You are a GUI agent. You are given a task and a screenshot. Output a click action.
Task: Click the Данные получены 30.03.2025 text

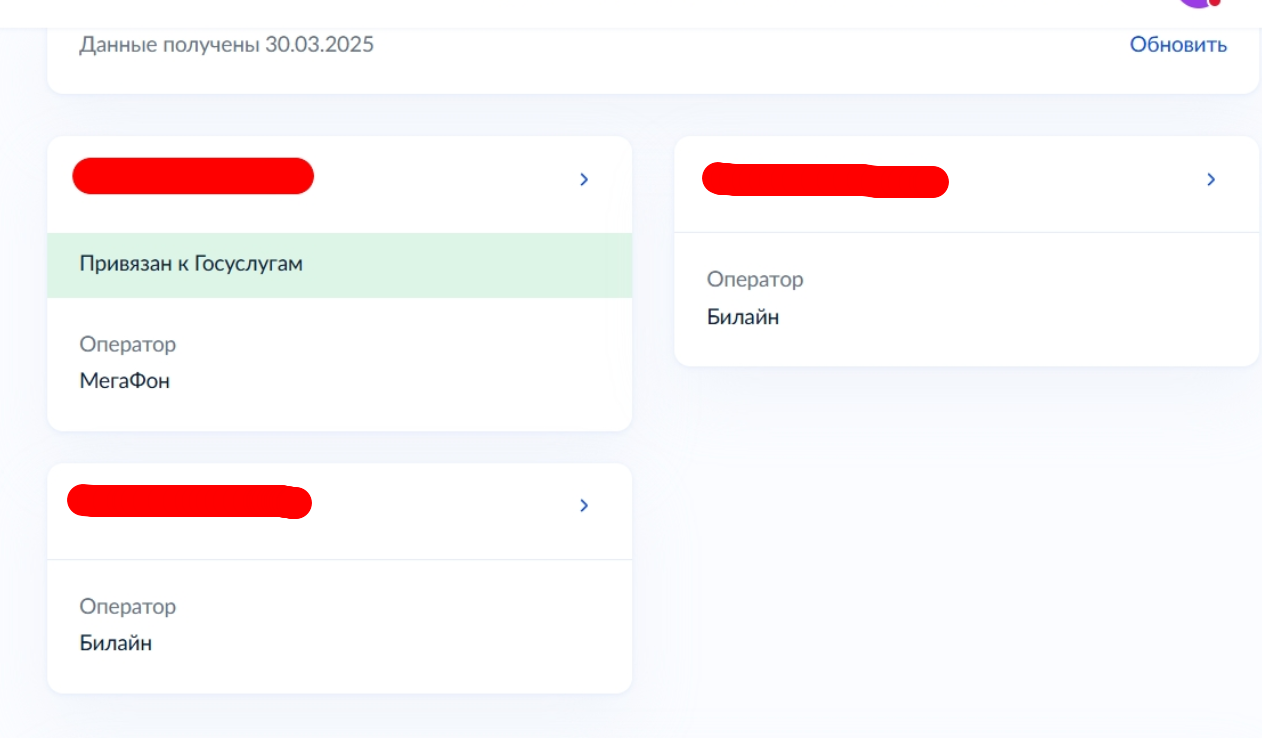tap(226, 45)
